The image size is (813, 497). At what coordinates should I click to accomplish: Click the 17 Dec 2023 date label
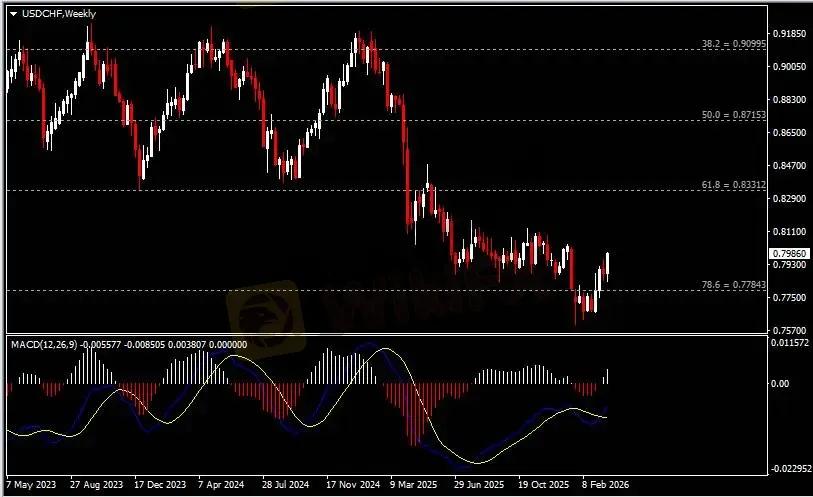[160, 485]
